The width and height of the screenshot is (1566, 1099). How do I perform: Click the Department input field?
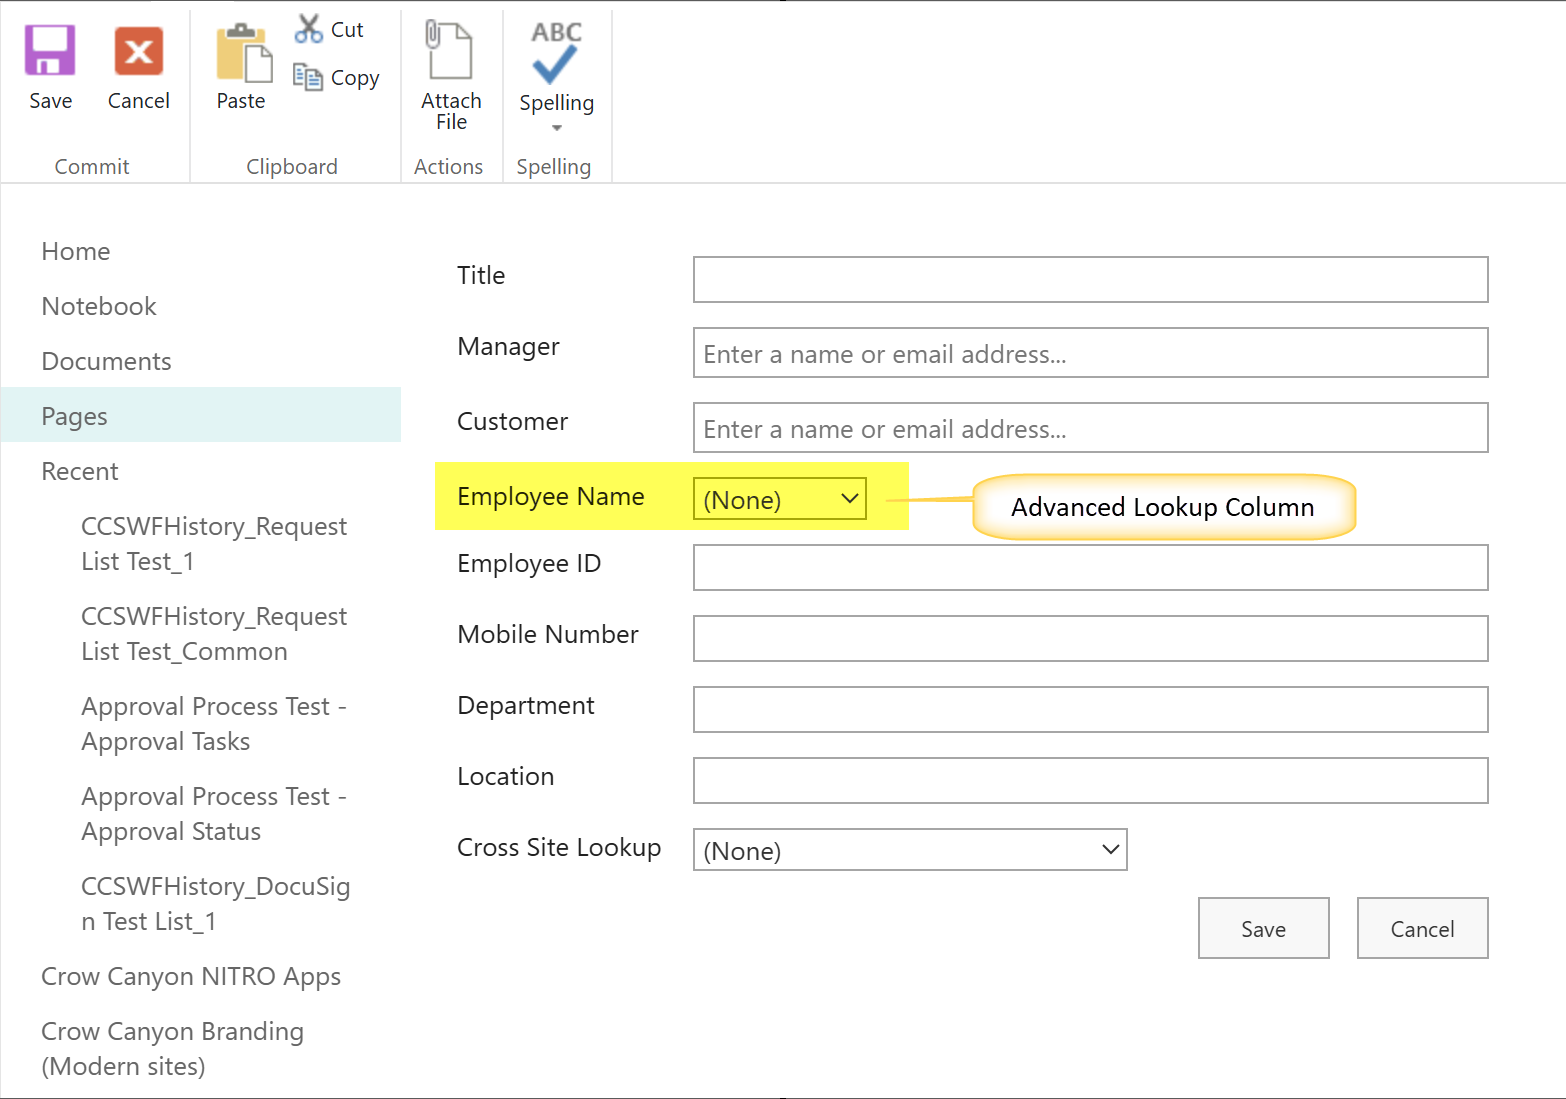[1090, 710]
